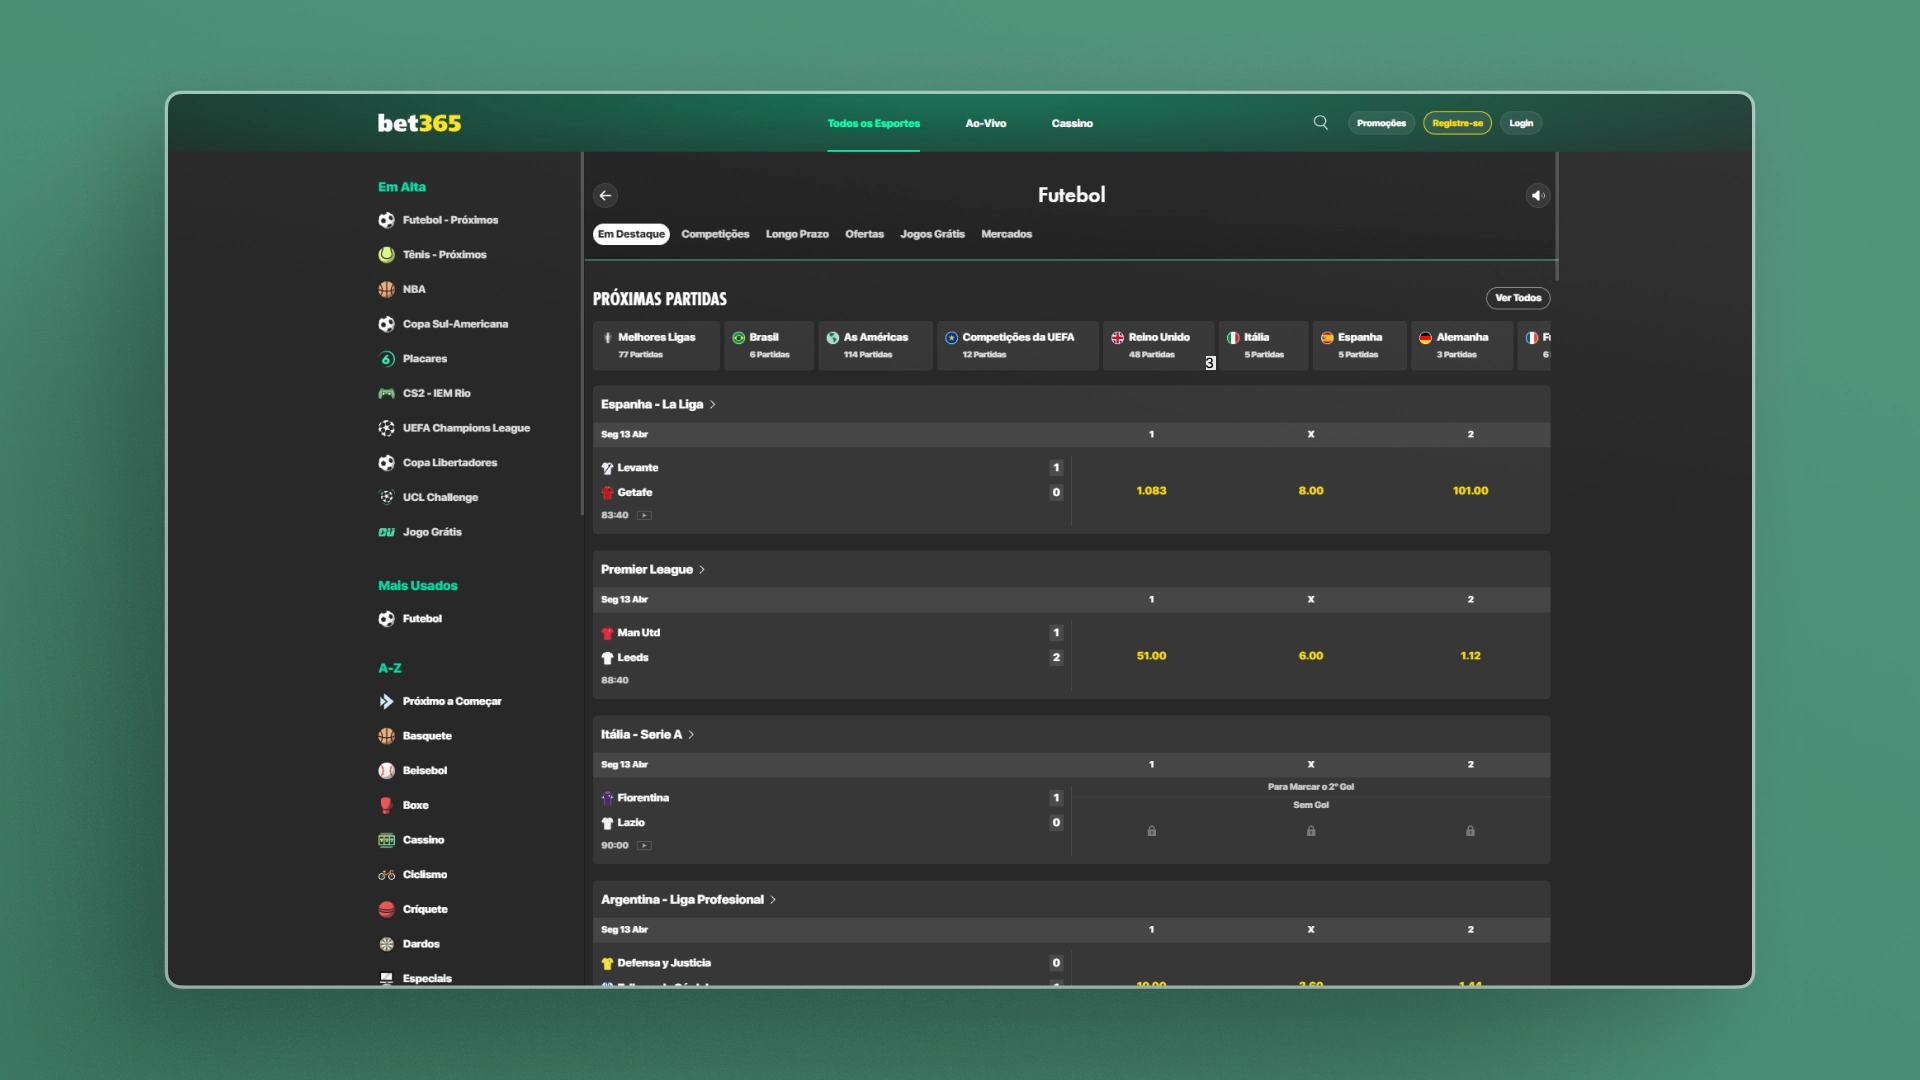Expand Premier League chevron
This screenshot has width=1920, height=1080.
coord(702,570)
